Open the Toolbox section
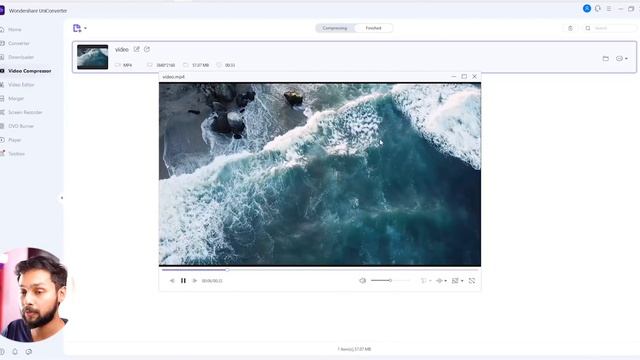Image resolution: width=640 pixels, height=360 pixels. click(x=16, y=154)
